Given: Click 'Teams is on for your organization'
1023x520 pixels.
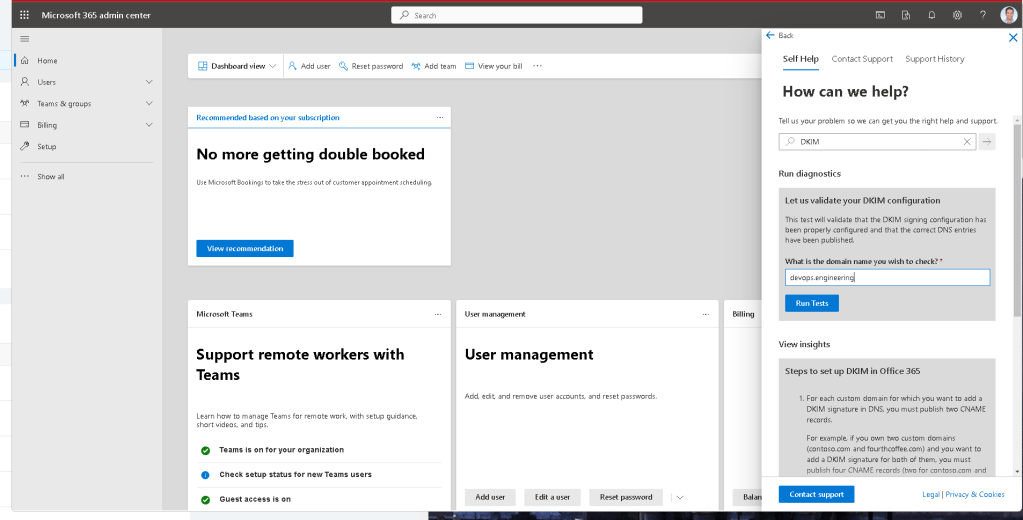Looking at the screenshot, I should pyautogui.click(x=281, y=450).
